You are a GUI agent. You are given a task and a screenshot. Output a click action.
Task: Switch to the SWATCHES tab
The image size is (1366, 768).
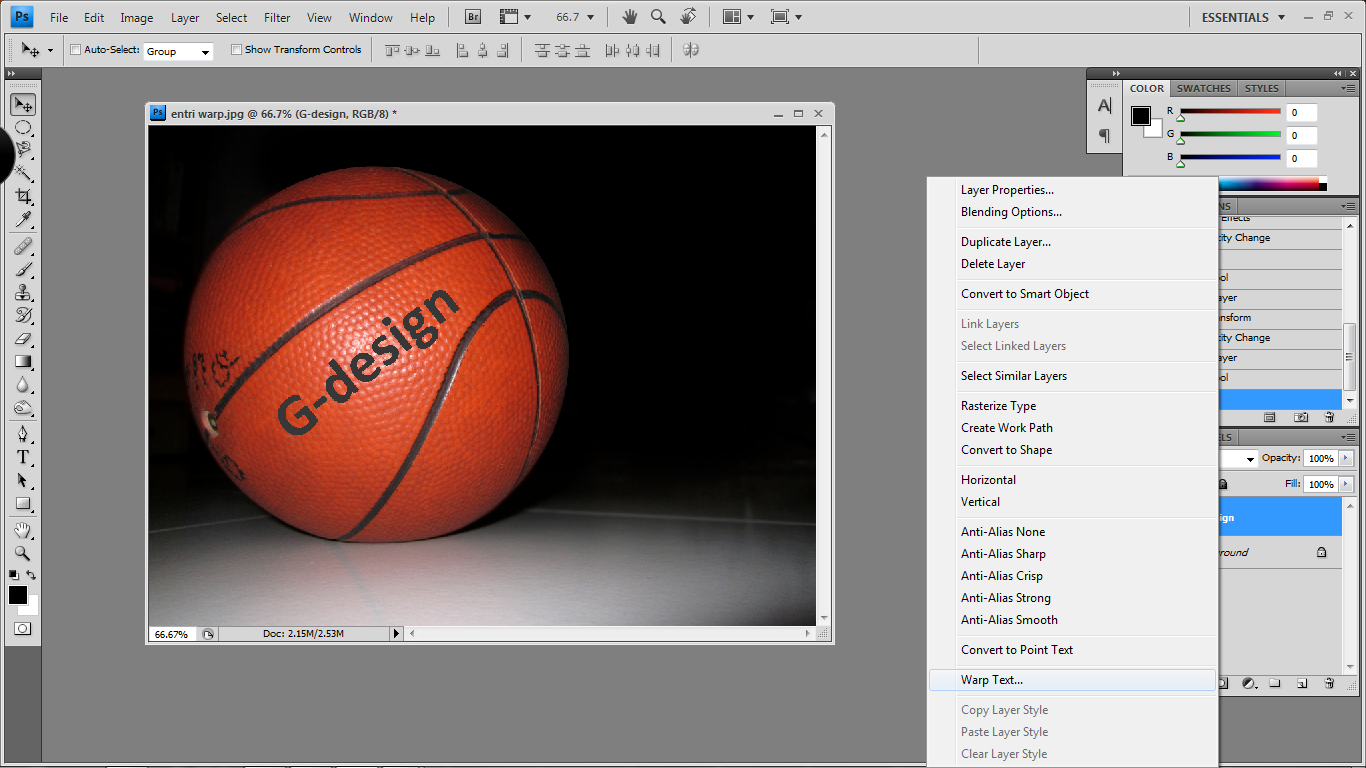[1205, 88]
